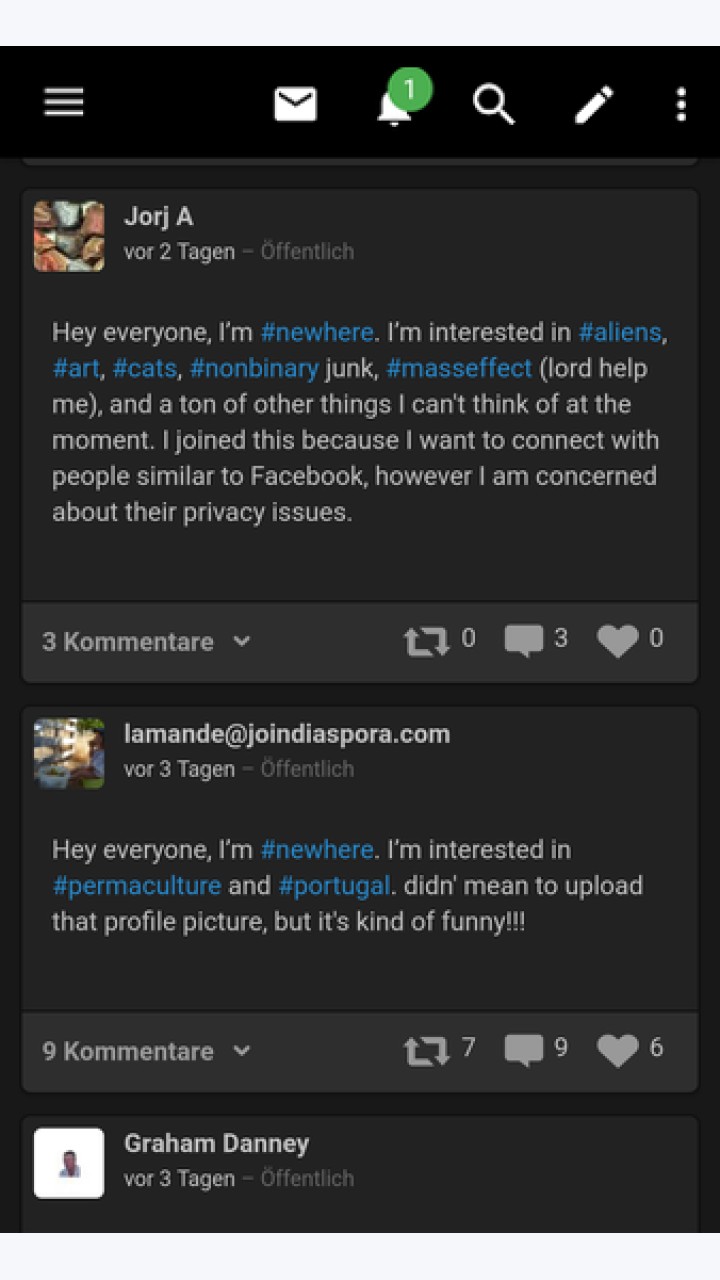Open comment bubble on Jorj A's post

[524, 641]
